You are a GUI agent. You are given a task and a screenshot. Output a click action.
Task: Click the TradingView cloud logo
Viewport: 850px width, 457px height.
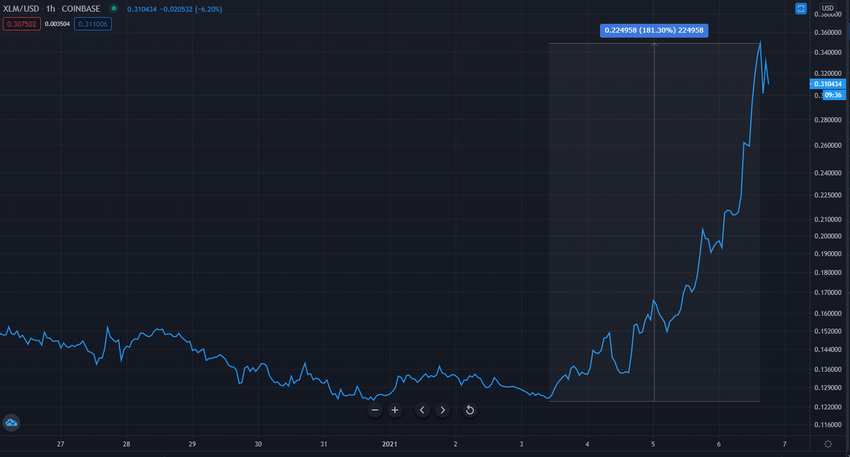tap(11, 423)
